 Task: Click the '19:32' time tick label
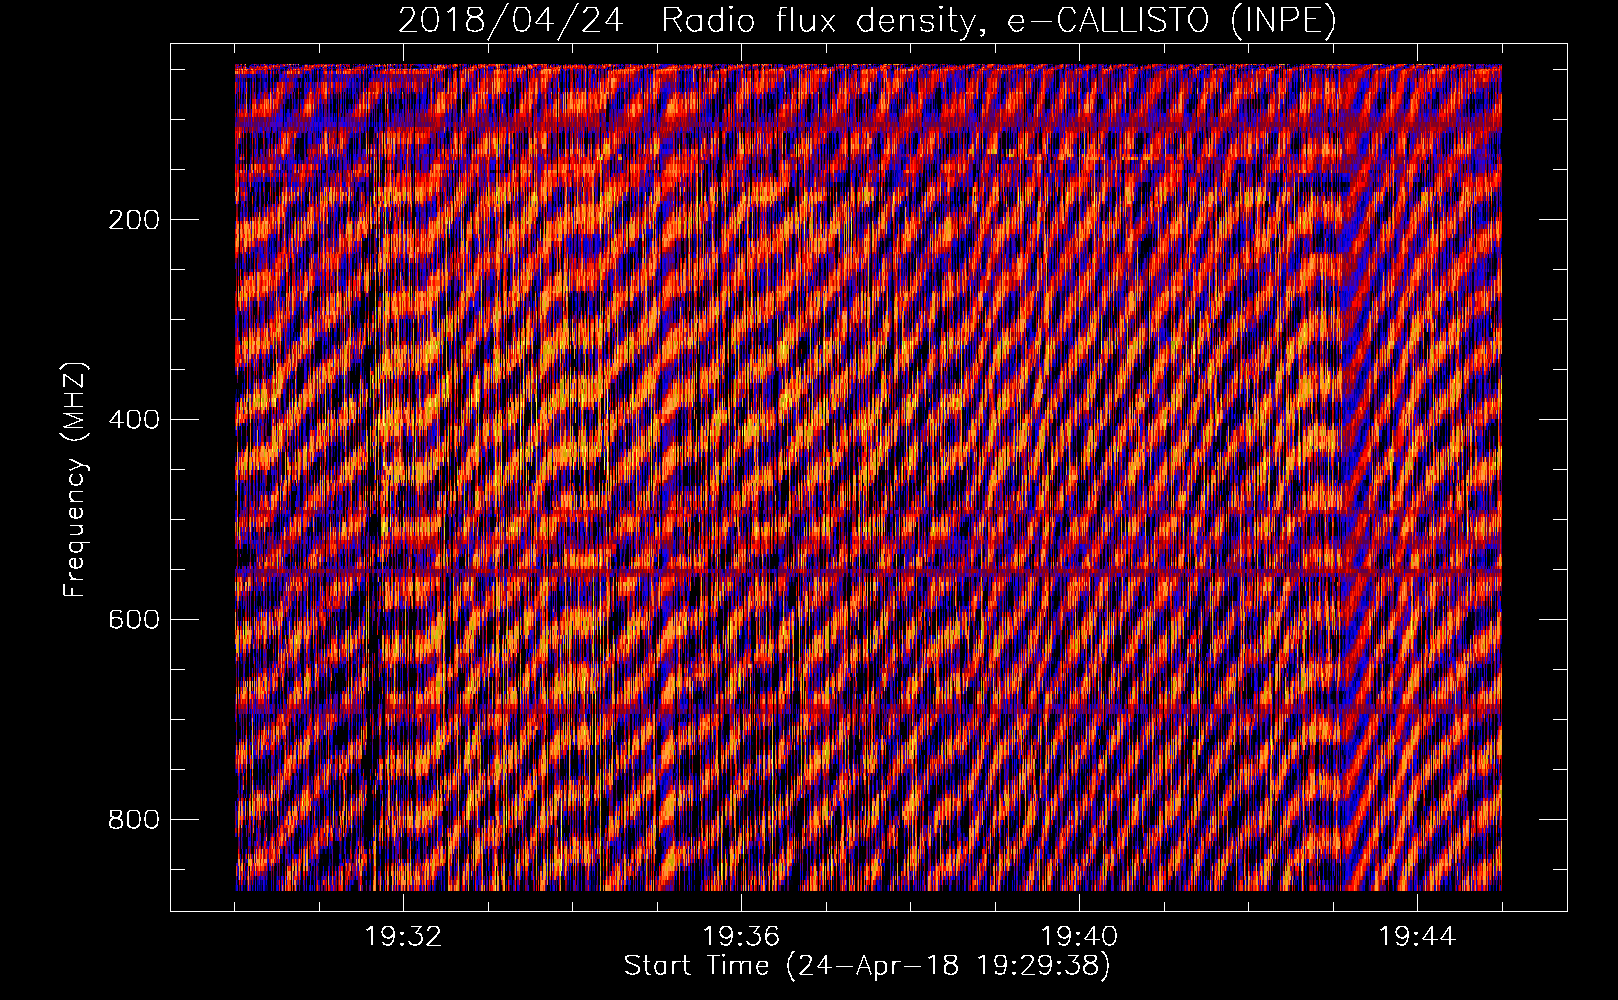(x=403, y=937)
